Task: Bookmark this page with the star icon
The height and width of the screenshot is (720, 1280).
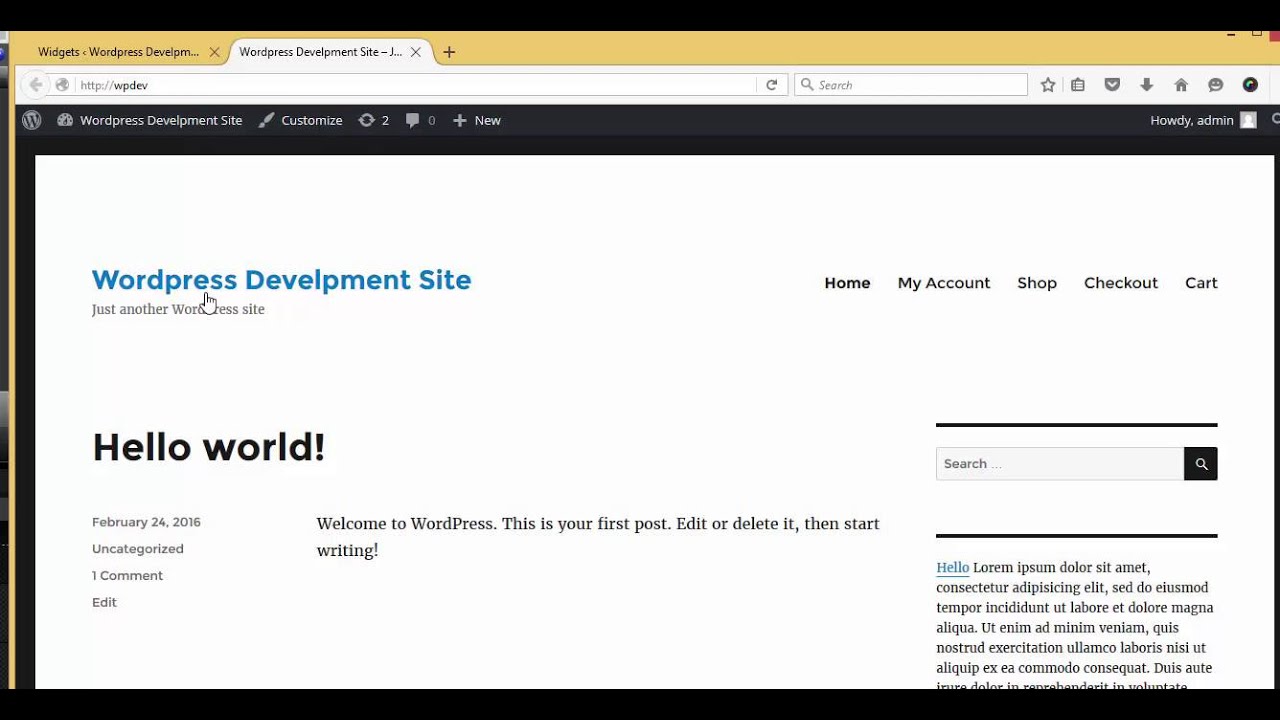Action: pos(1048,85)
